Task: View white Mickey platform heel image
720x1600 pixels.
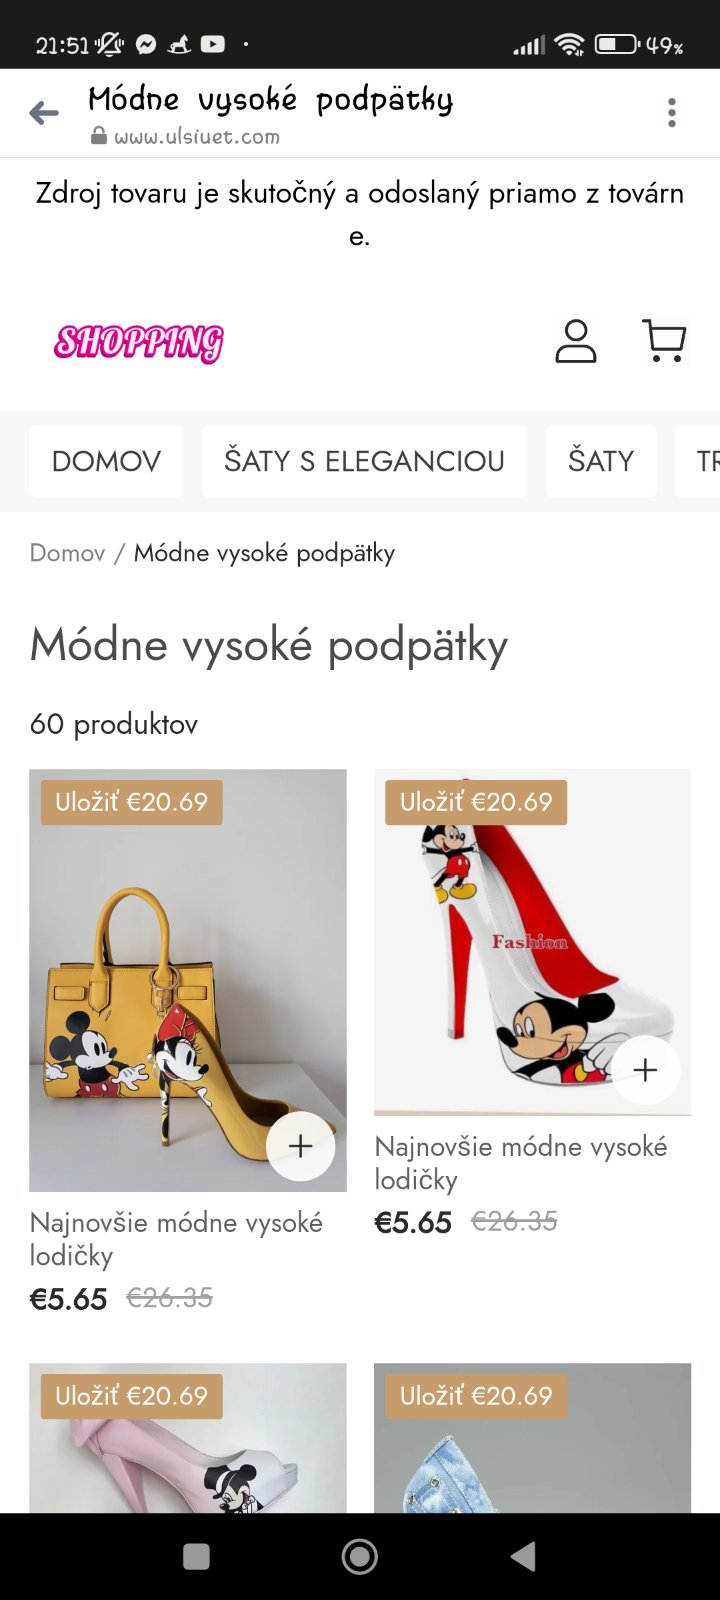Action: pos(532,942)
